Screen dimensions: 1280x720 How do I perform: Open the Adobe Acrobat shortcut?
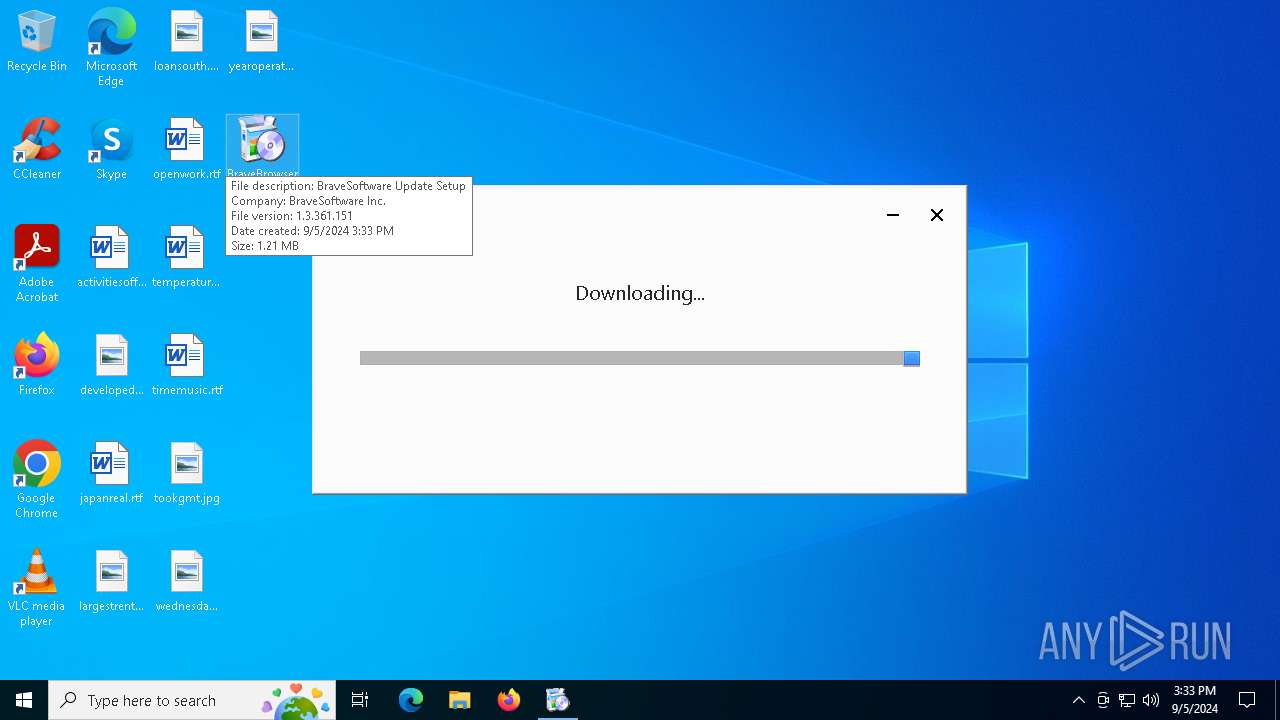click(37, 264)
